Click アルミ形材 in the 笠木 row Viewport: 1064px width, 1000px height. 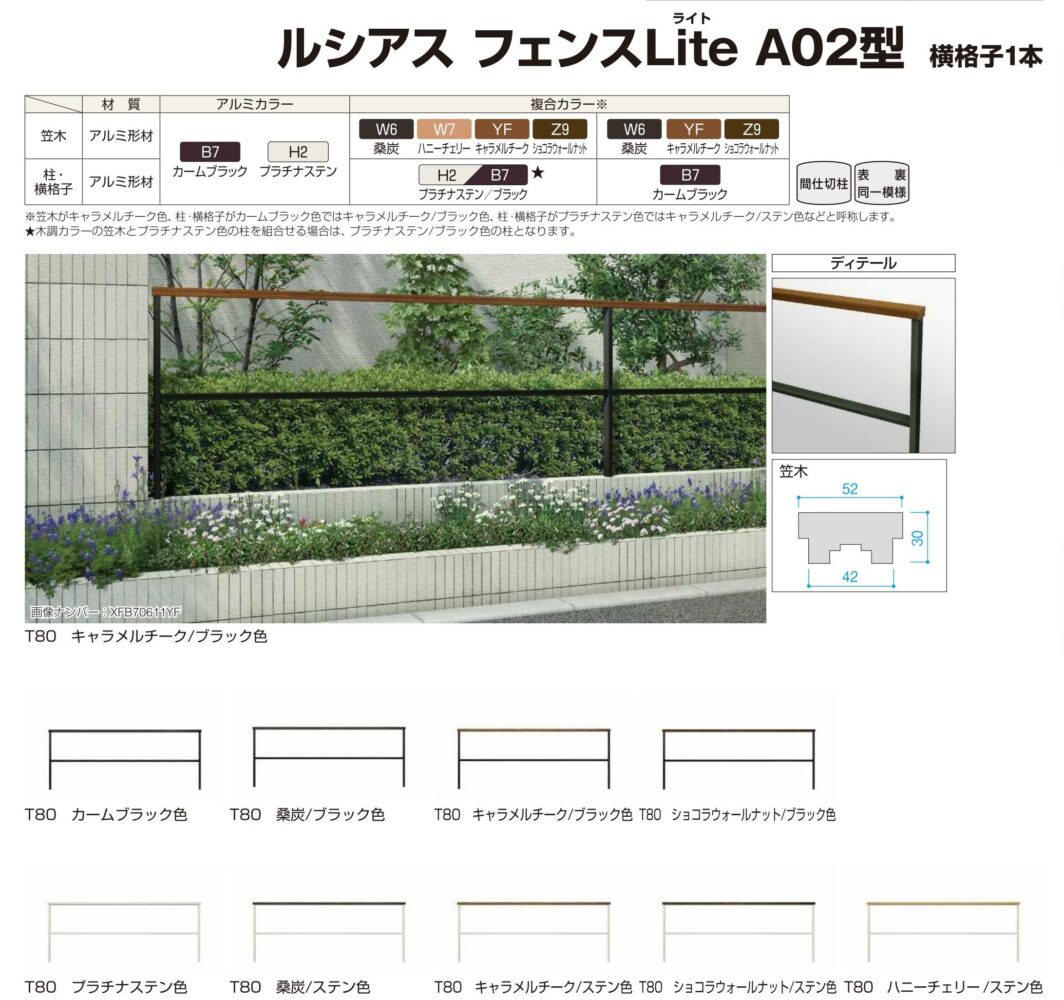point(121,136)
